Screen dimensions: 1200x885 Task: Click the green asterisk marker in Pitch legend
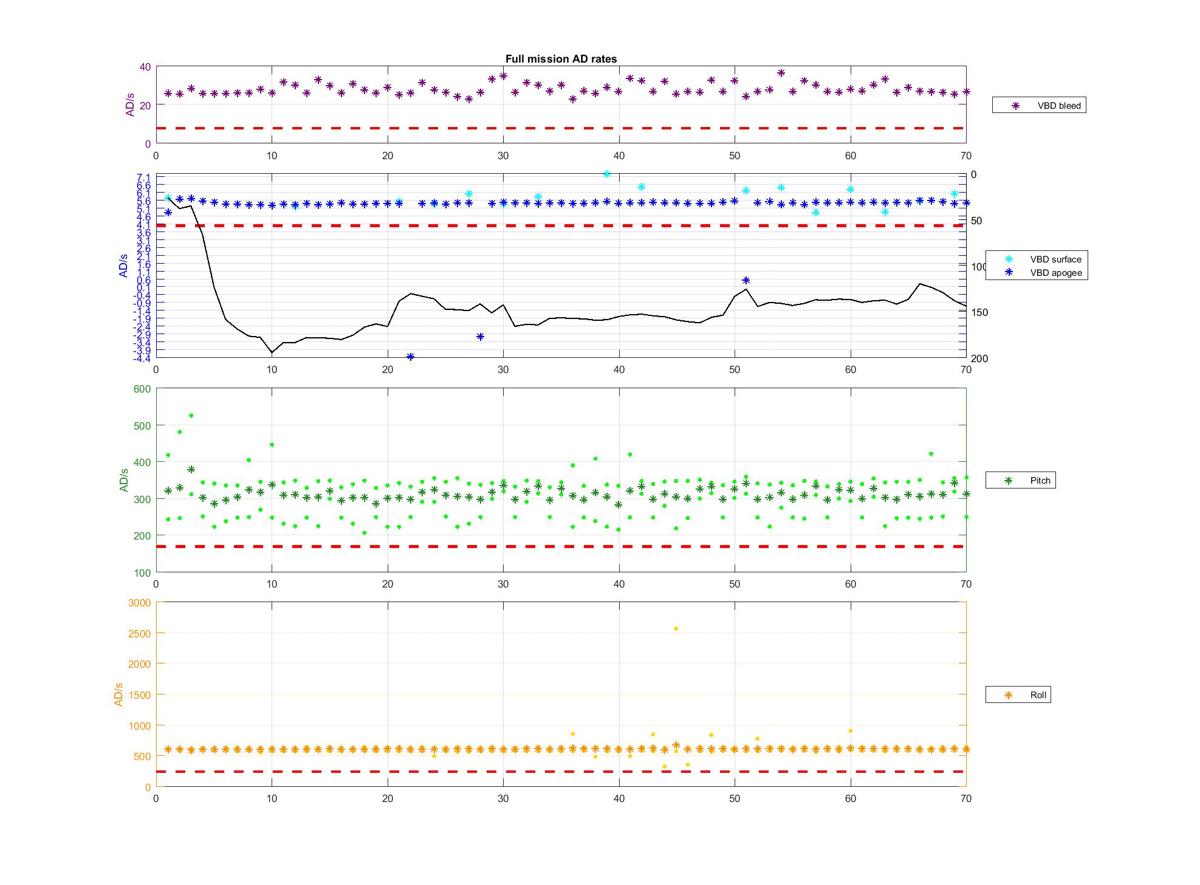click(1008, 481)
